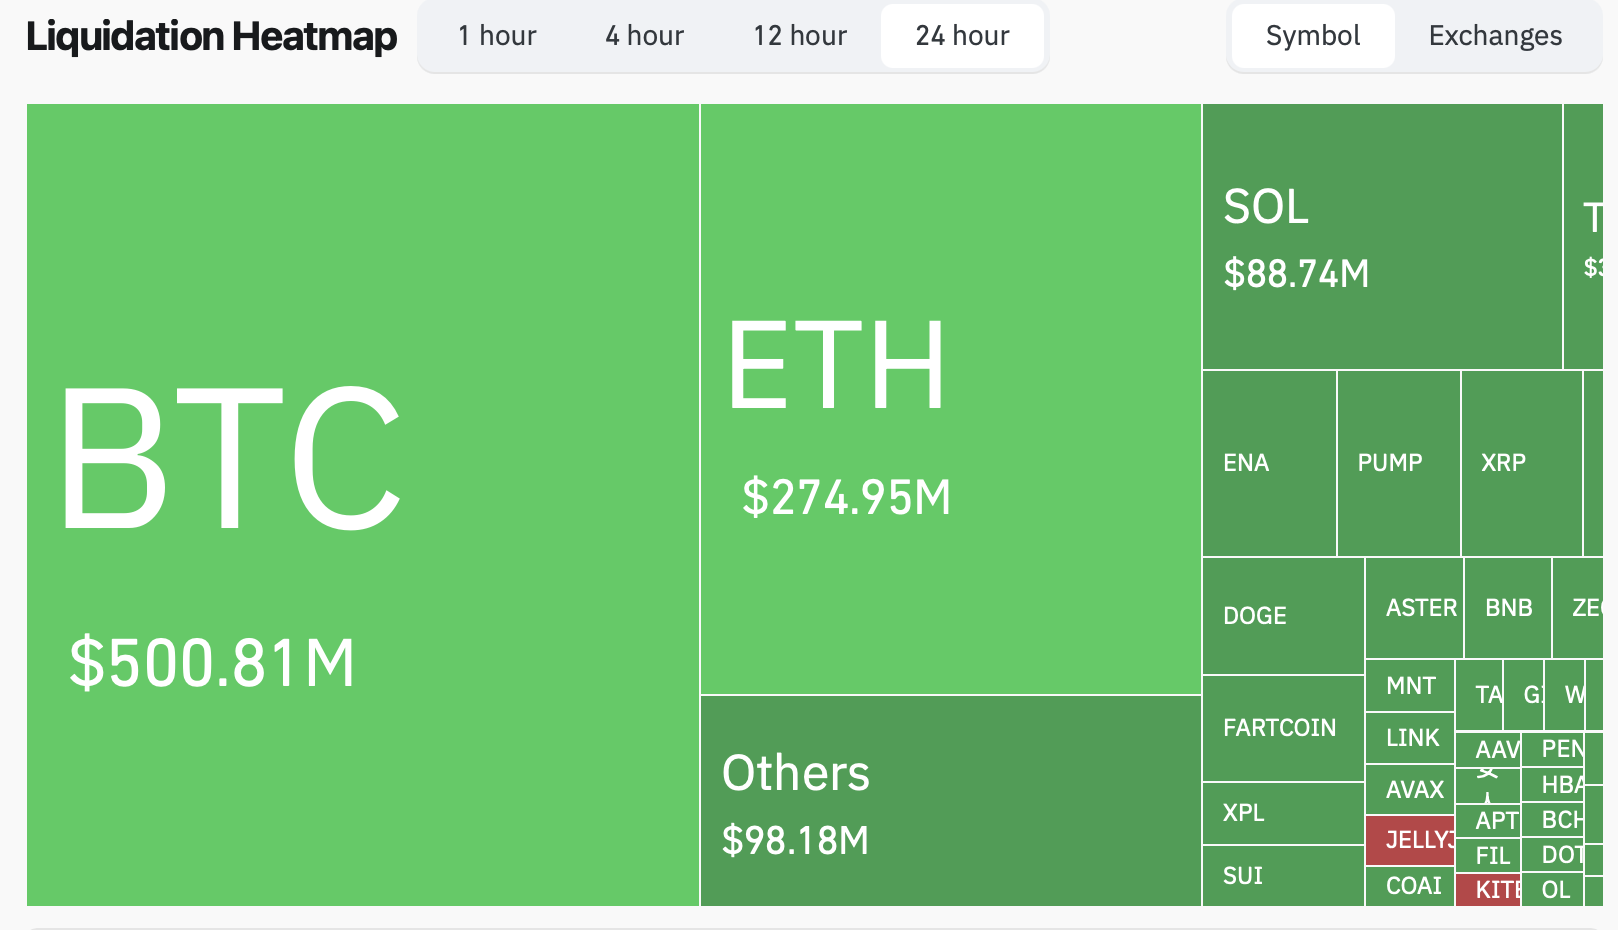Open the ASTER heatmap tile
The image size is (1618, 930).
coord(1414,608)
